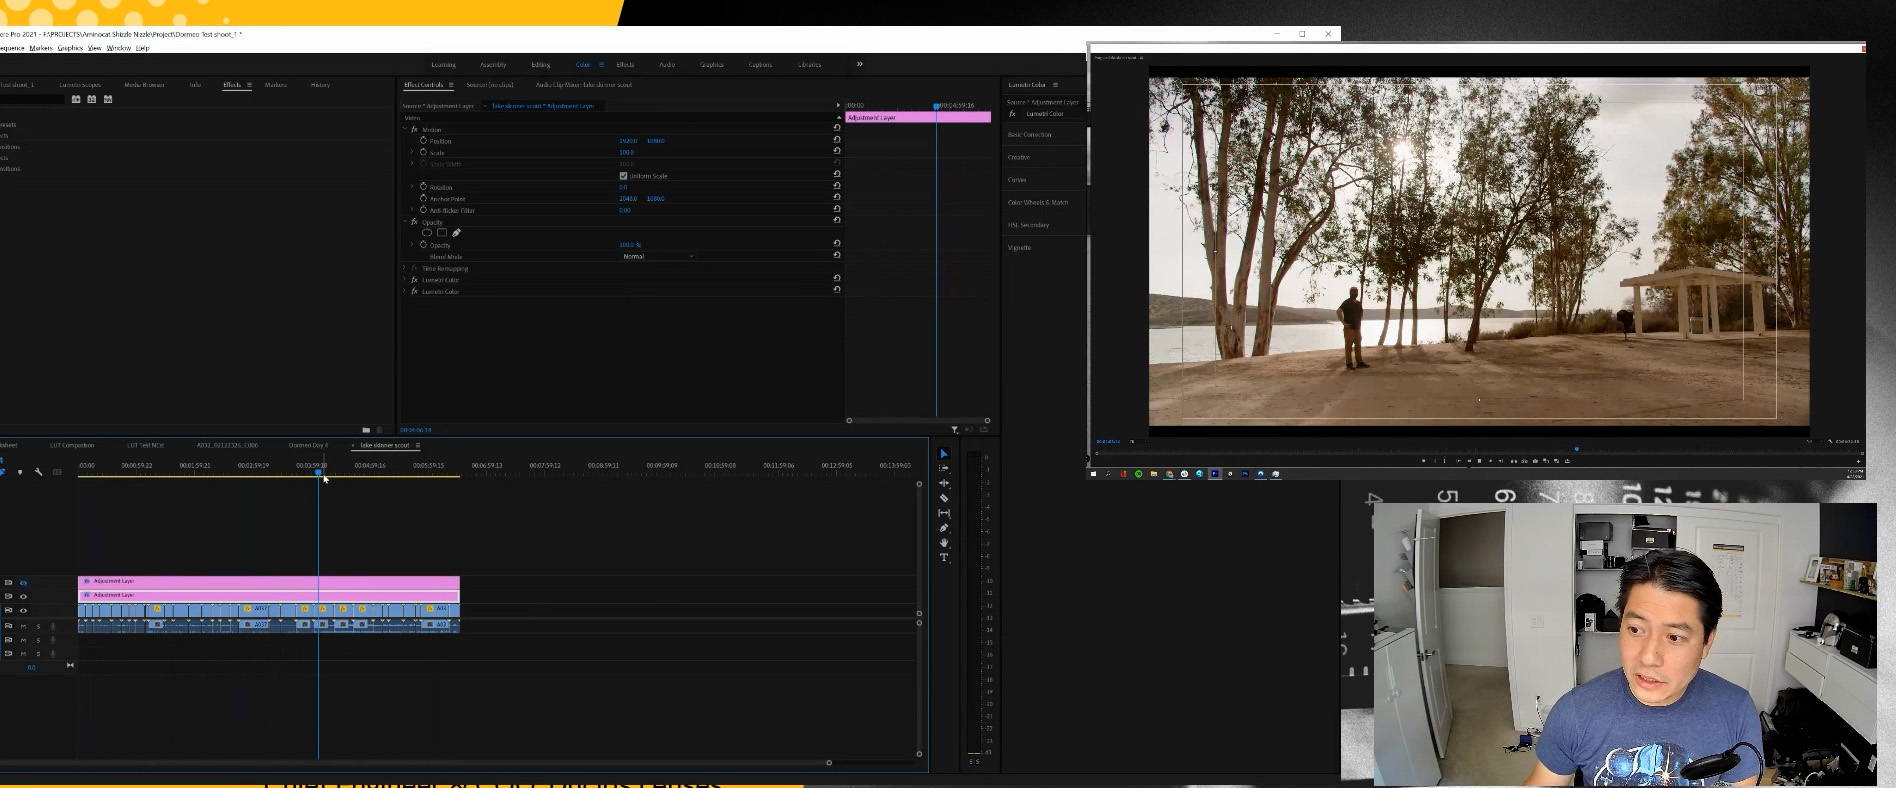The image size is (1896, 788).
Task: Switch to the Editing workspace
Action: [x=541, y=65]
